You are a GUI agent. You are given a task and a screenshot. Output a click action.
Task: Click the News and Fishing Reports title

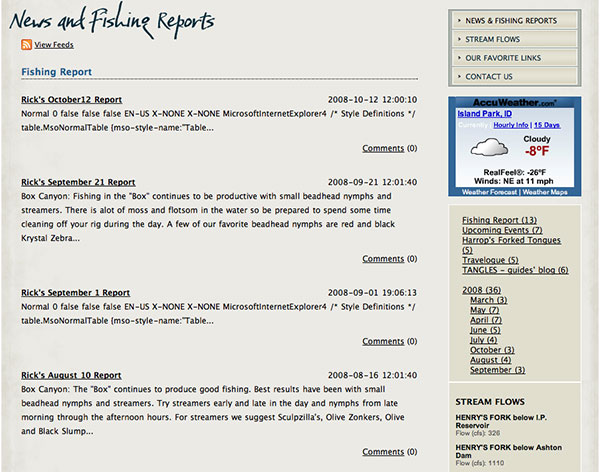(x=112, y=21)
